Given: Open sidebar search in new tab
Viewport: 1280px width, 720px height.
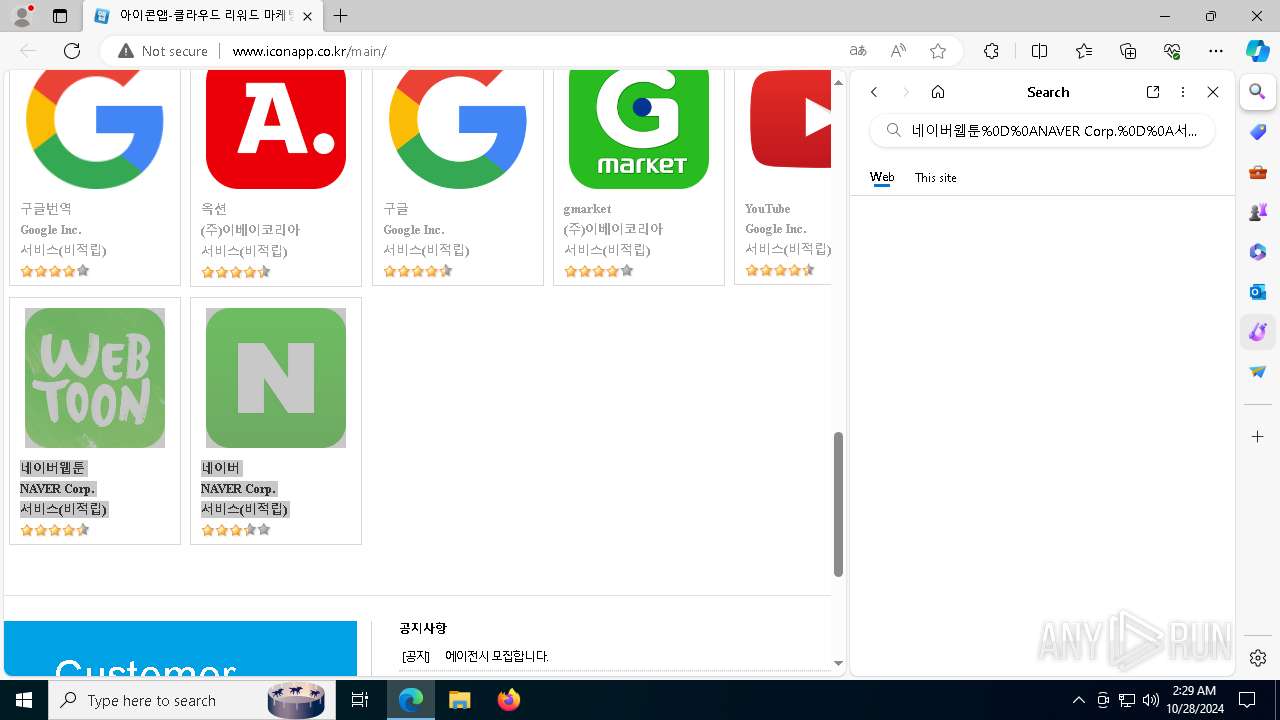Looking at the screenshot, I should 1153,92.
